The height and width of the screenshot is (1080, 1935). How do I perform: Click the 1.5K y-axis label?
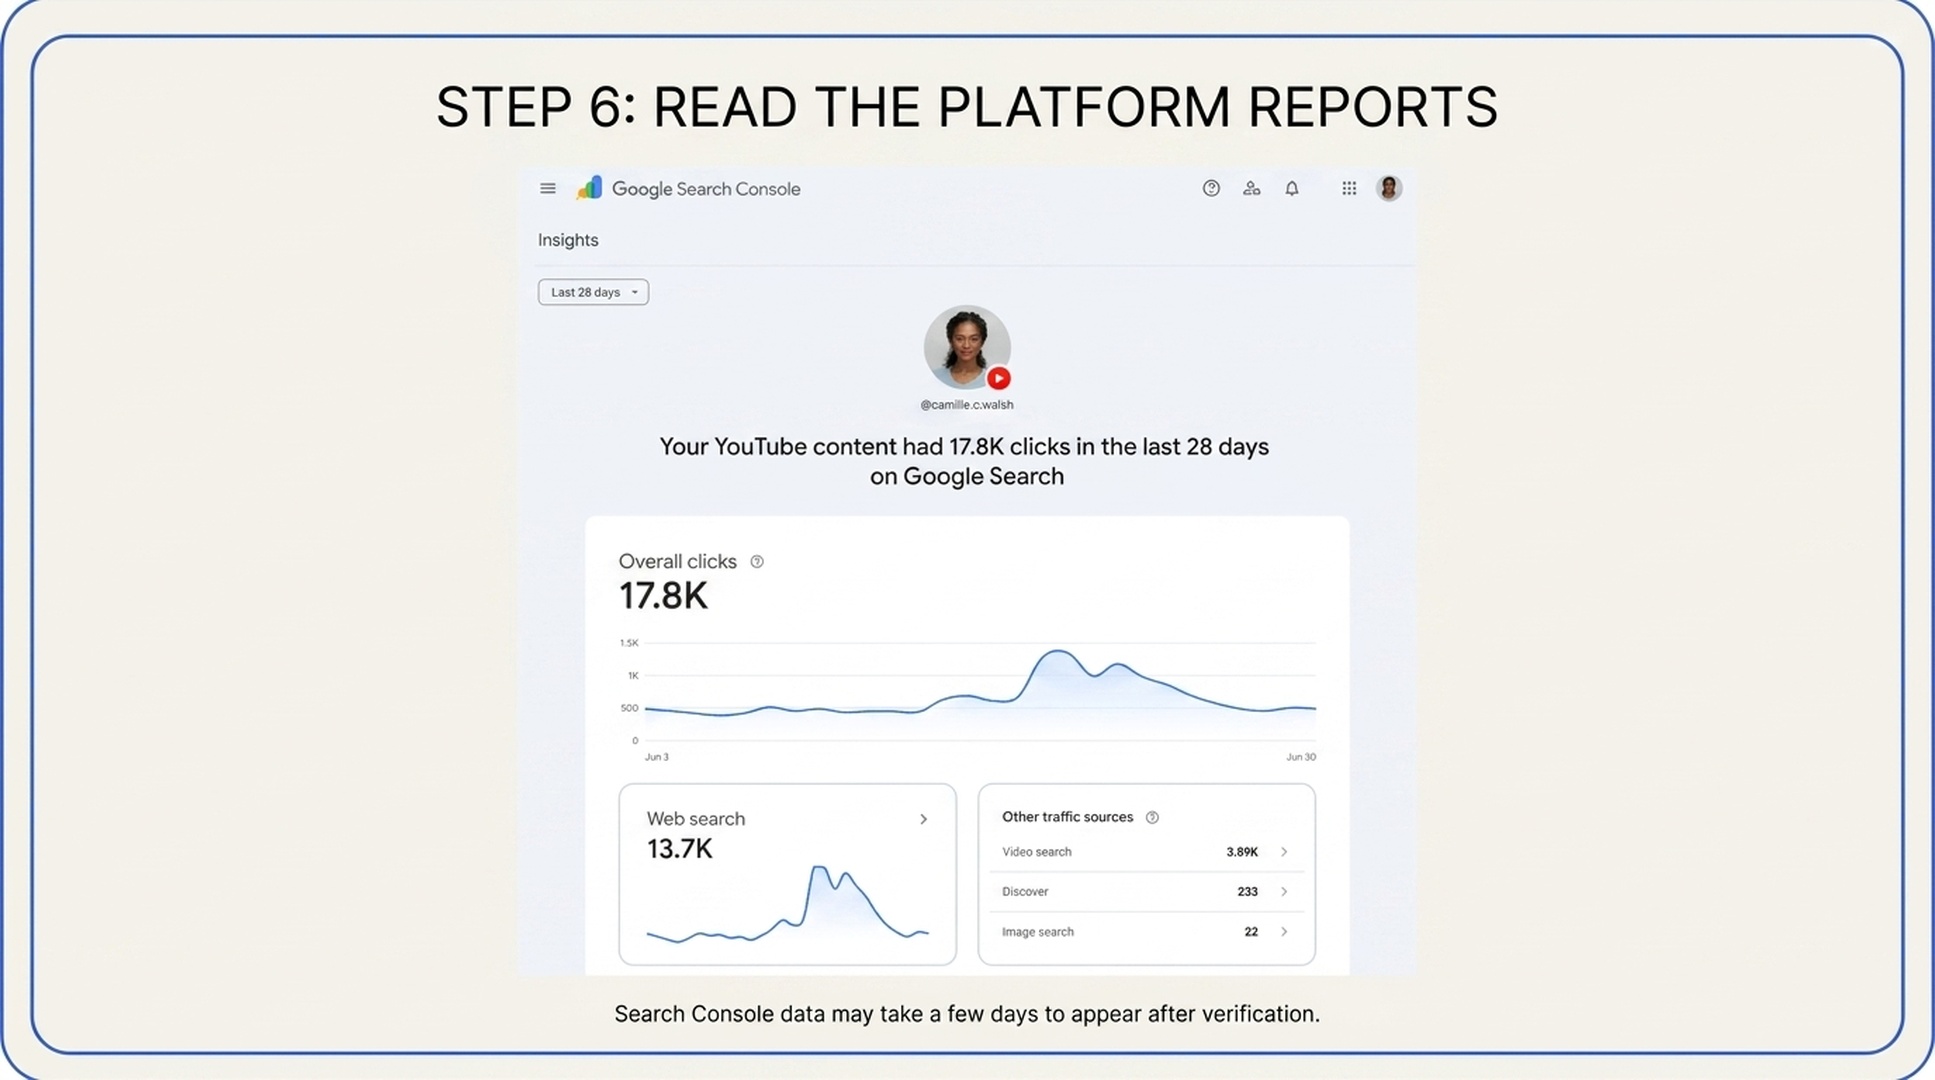tap(629, 643)
